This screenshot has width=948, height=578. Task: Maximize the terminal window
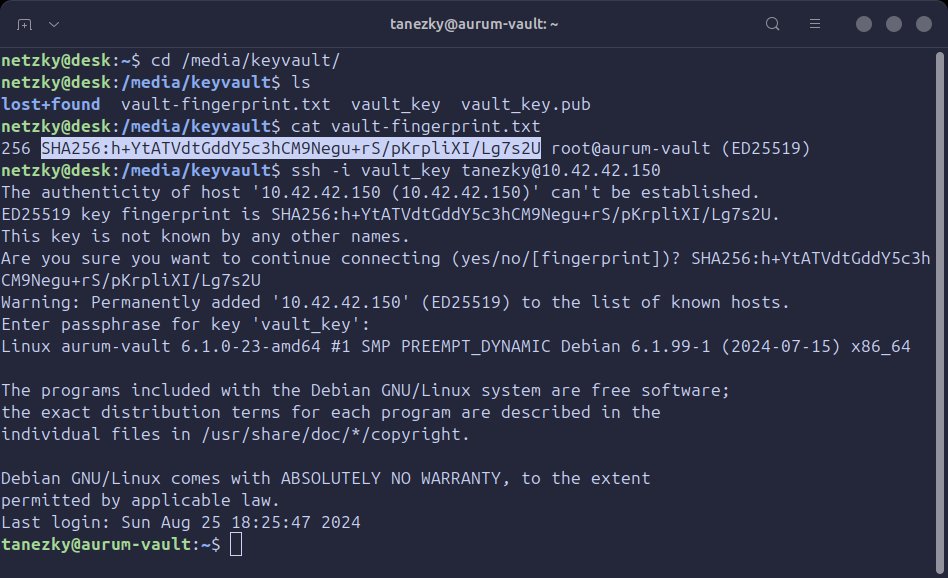click(894, 24)
